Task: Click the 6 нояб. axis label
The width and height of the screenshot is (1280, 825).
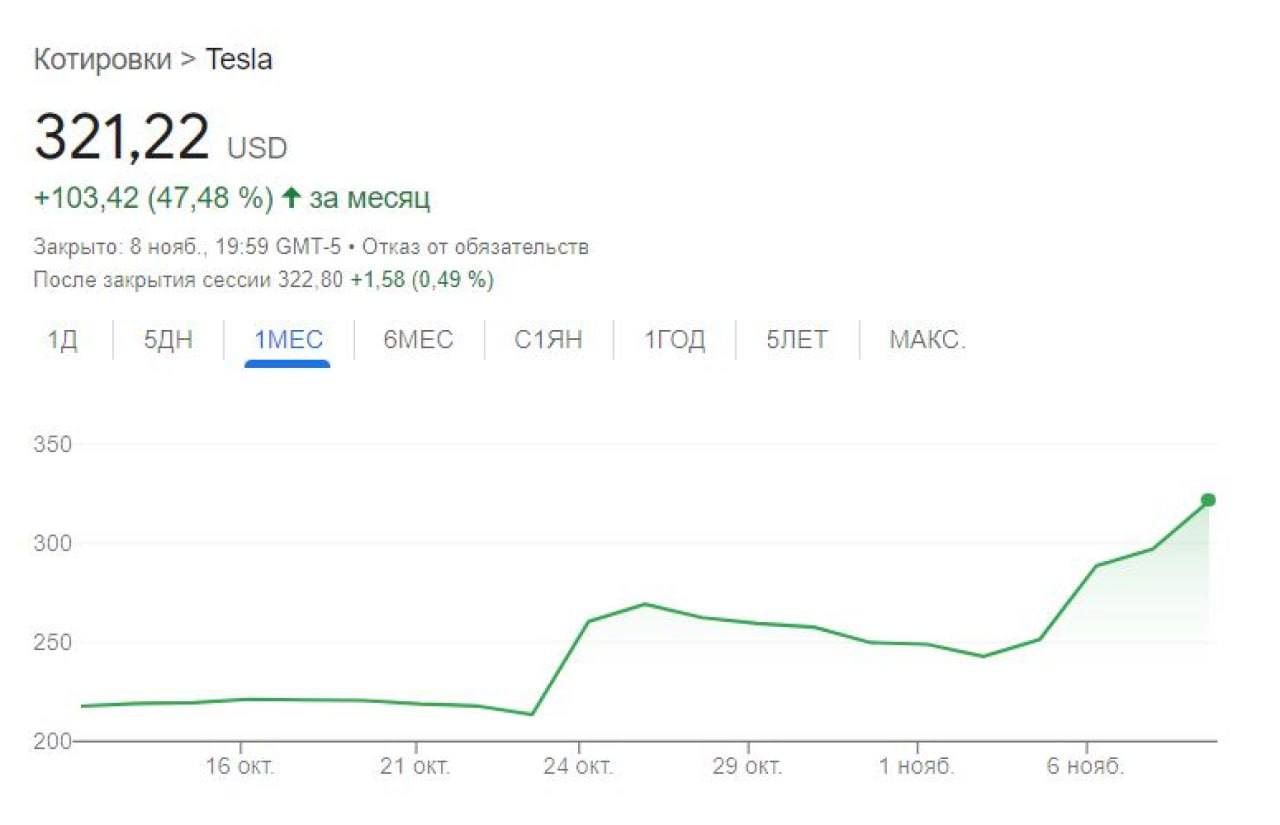Action: [x=1086, y=768]
